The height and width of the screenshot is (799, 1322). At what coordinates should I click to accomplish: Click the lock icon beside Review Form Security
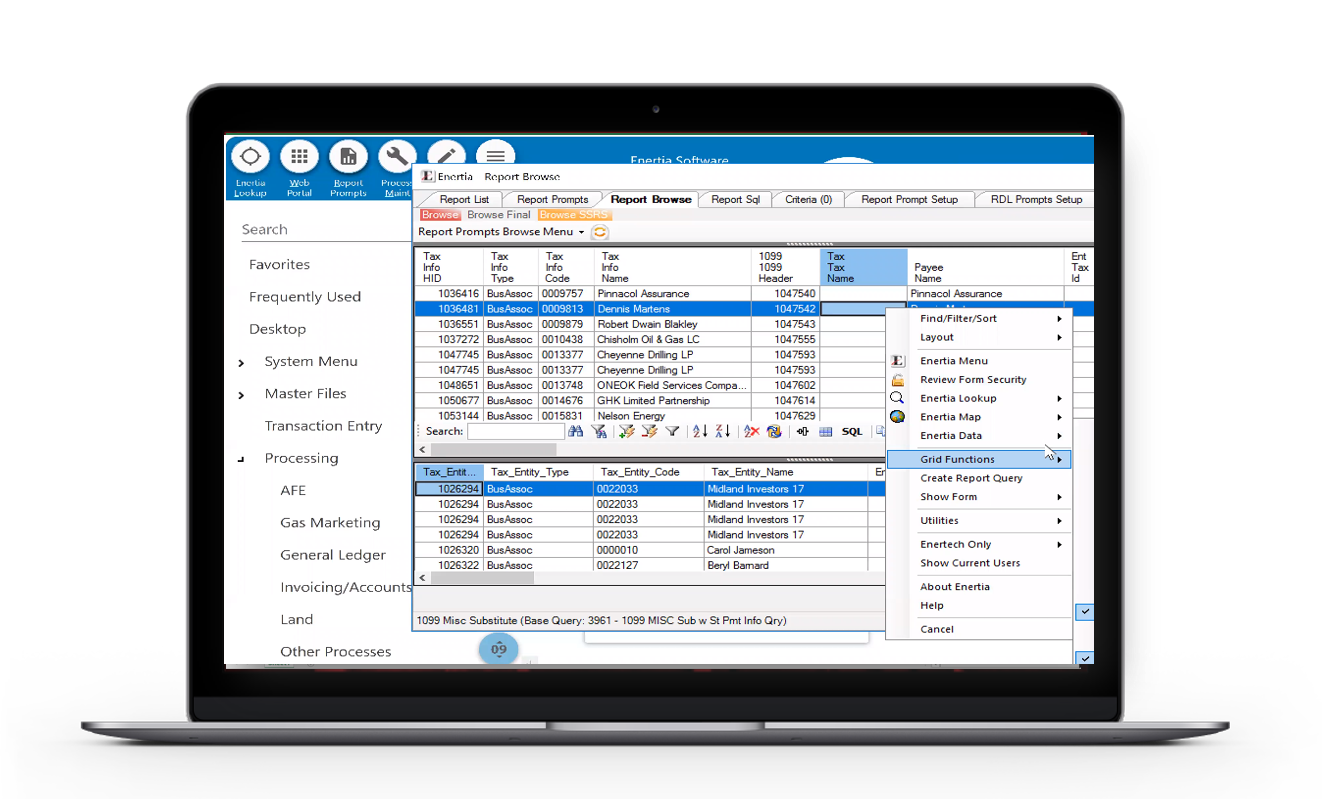click(898, 379)
